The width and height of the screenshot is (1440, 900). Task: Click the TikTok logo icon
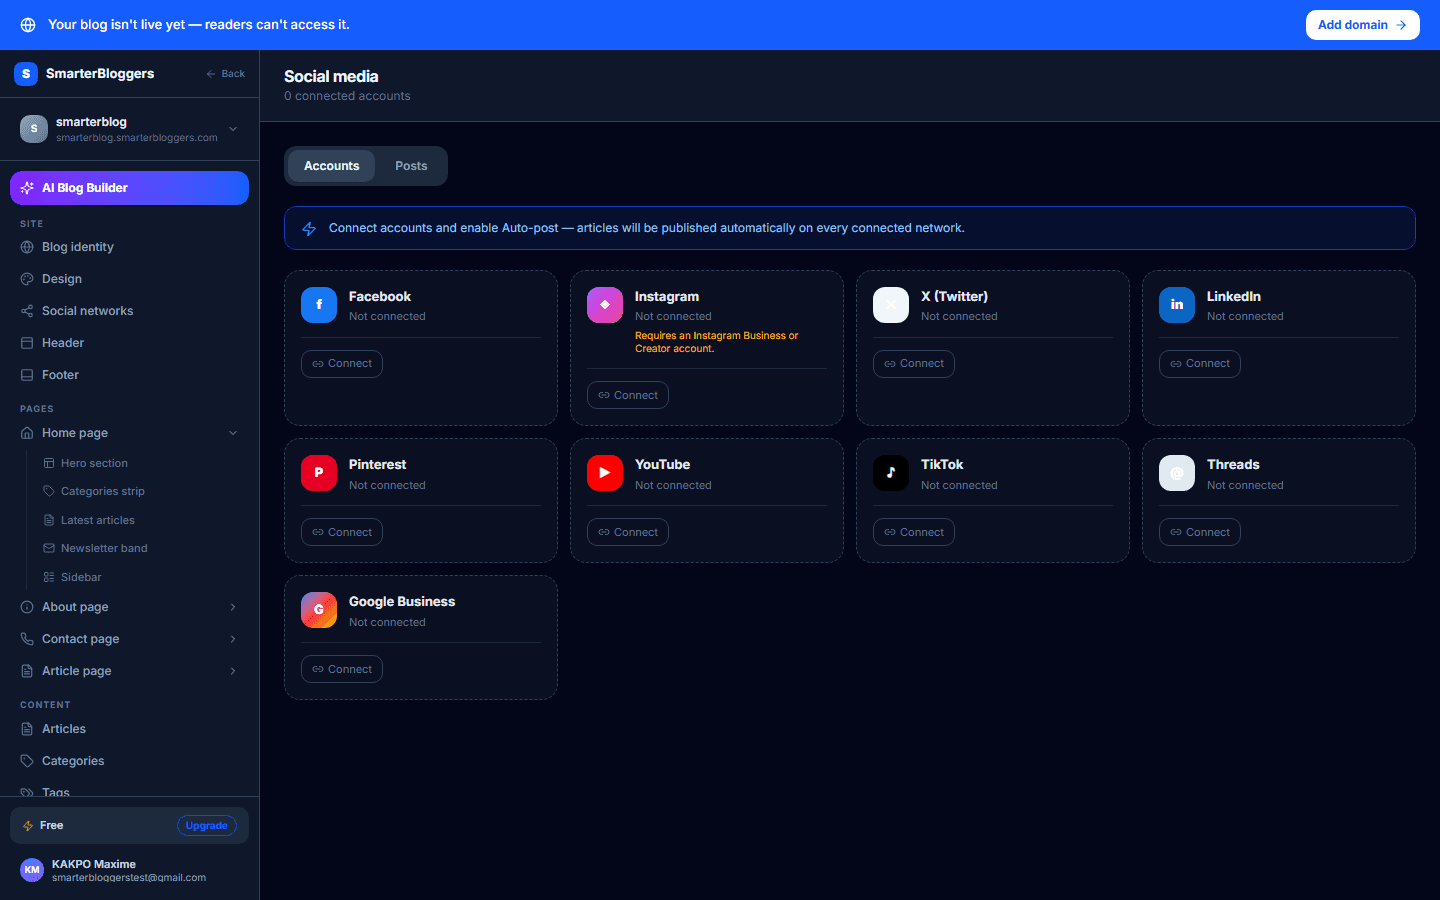click(891, 473)
